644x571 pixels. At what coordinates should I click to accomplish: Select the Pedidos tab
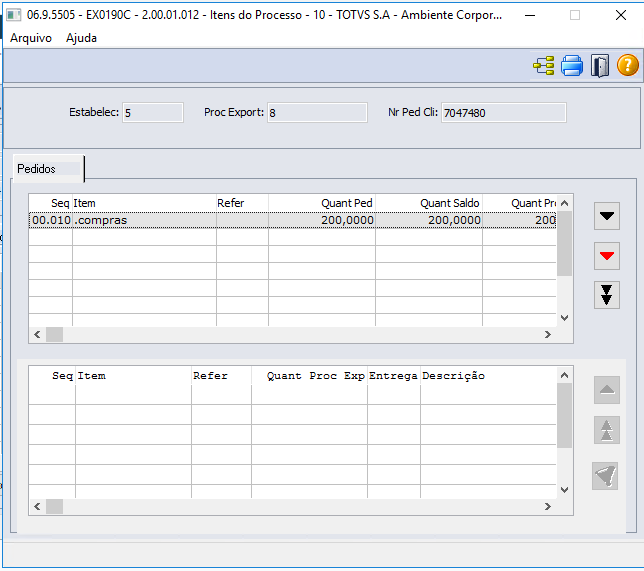pos(48,169)
